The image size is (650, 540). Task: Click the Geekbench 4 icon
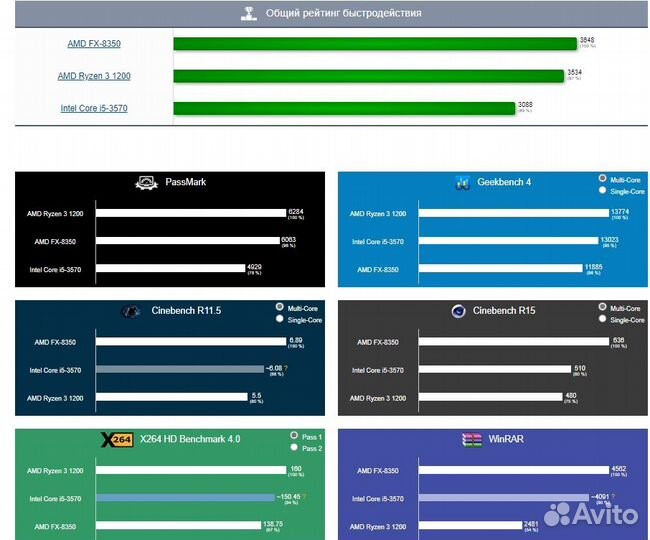pyautogui.click(x=463, y=182)
